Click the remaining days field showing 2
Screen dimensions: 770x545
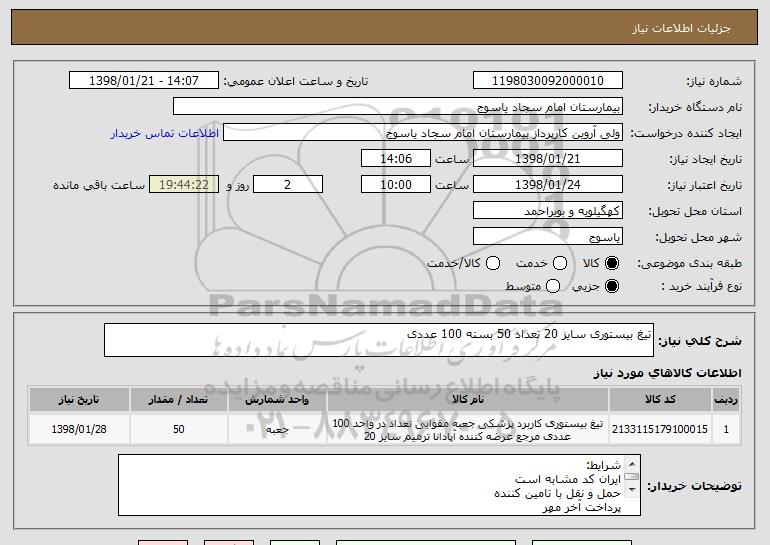point(288,185)
